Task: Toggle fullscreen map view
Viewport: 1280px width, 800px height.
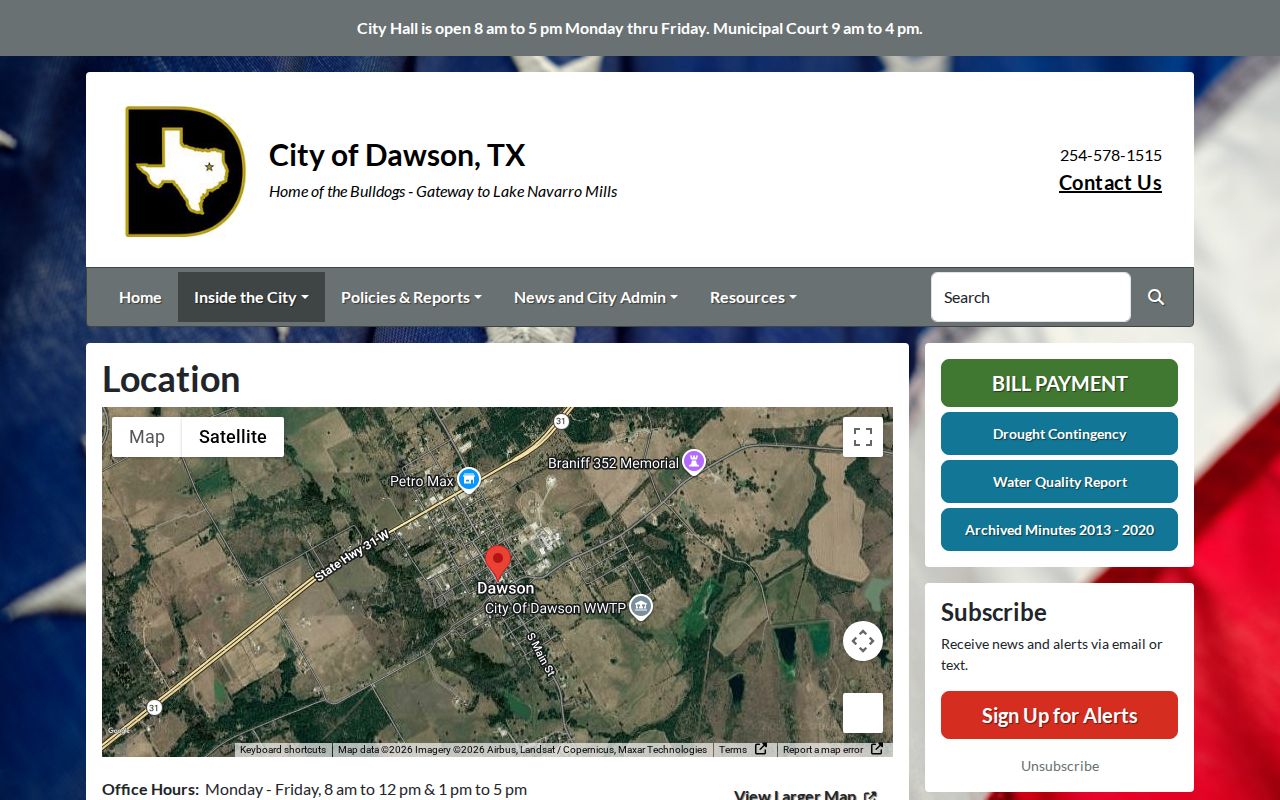Action: [863, 437]
